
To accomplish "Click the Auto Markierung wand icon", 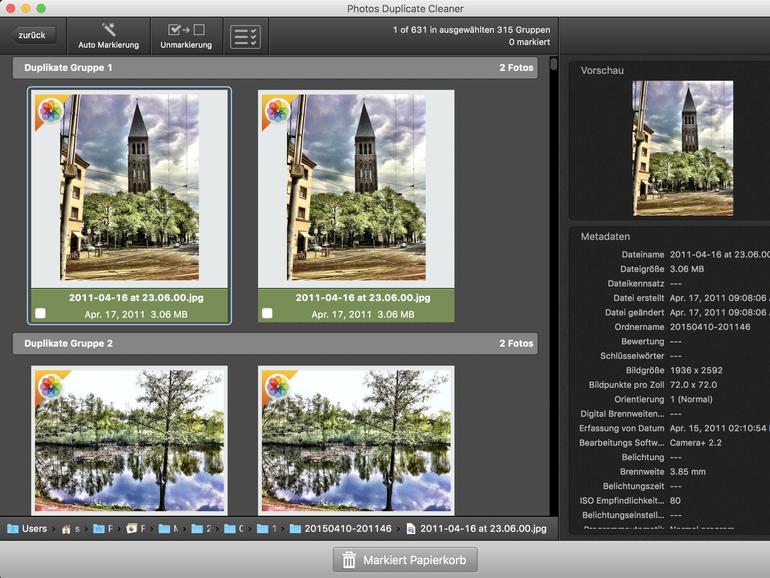I will pos(109,29).
